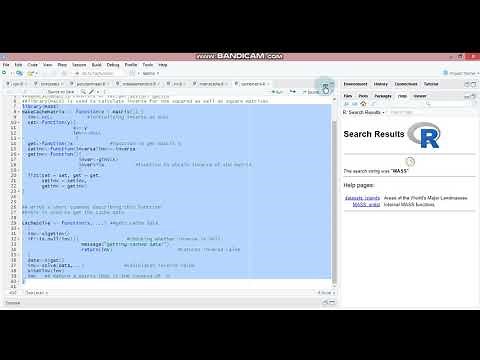Screen dimensions: 480x360
Task: Collapse code fold at line 10
Action: [18, 122]
